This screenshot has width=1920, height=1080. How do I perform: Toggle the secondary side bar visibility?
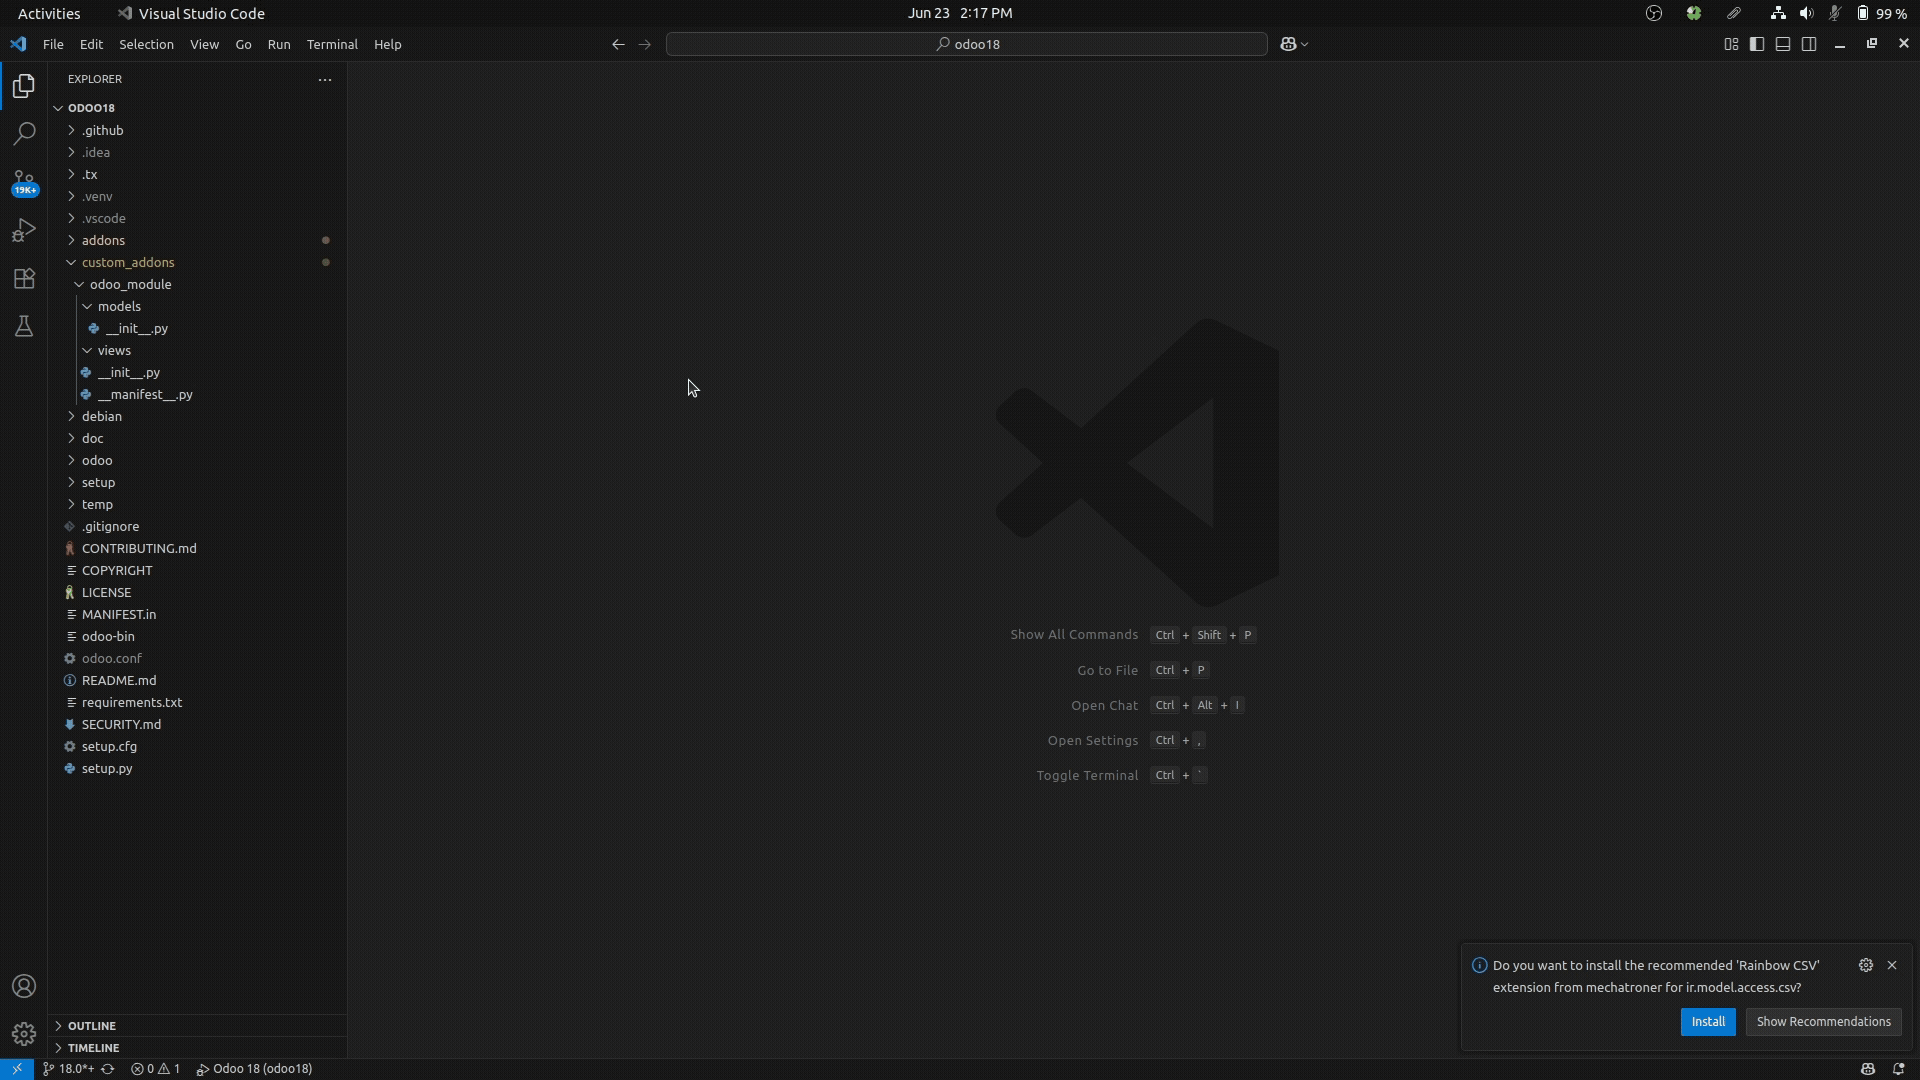click(1809, 44)
